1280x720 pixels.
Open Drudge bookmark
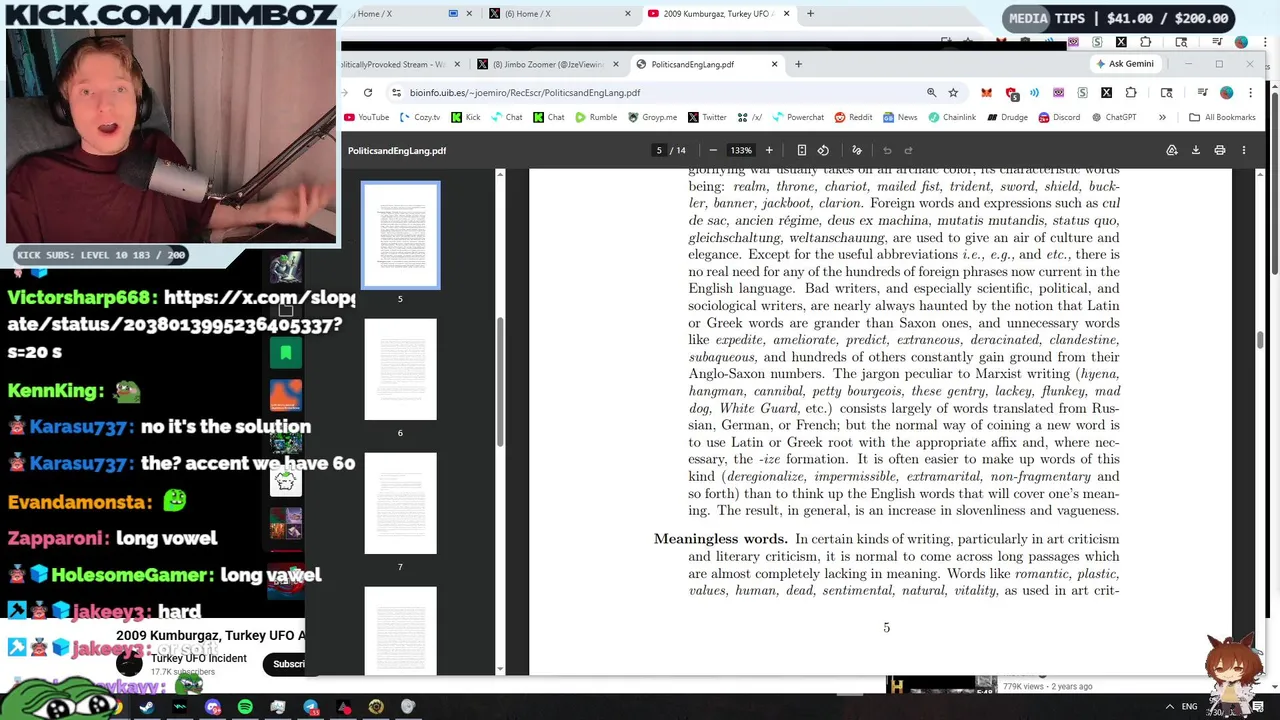[1007, 117]
